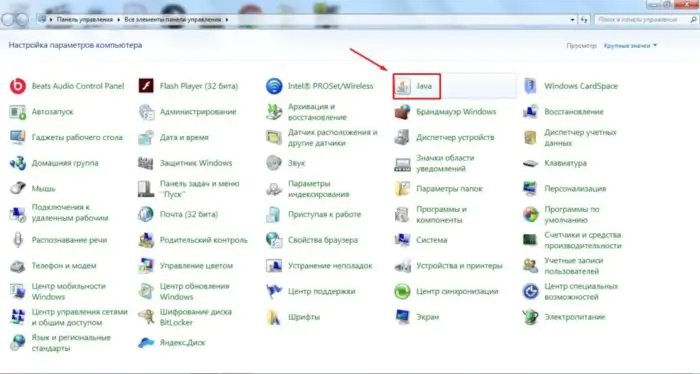
Task: Open Клавиатура icon
Action: point(530,163)
